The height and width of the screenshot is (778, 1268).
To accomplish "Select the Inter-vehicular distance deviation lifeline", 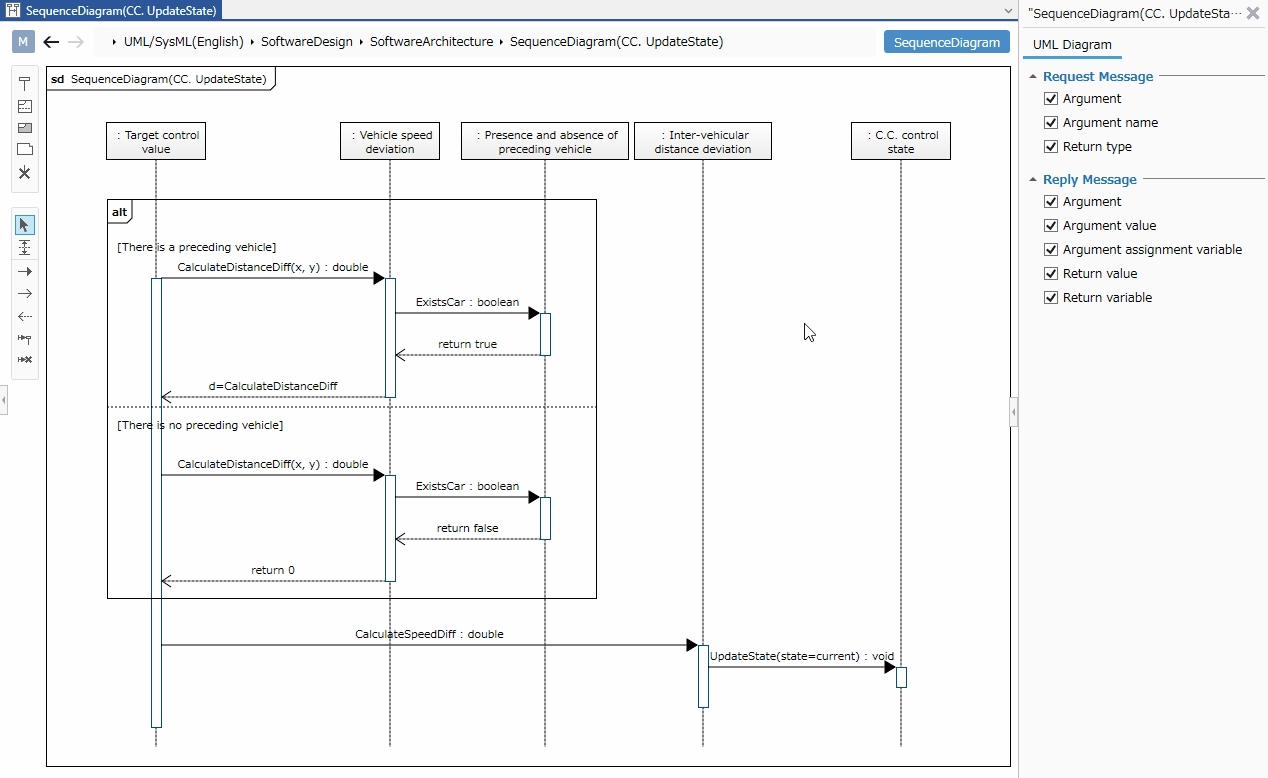I will [x=703, y=141].
